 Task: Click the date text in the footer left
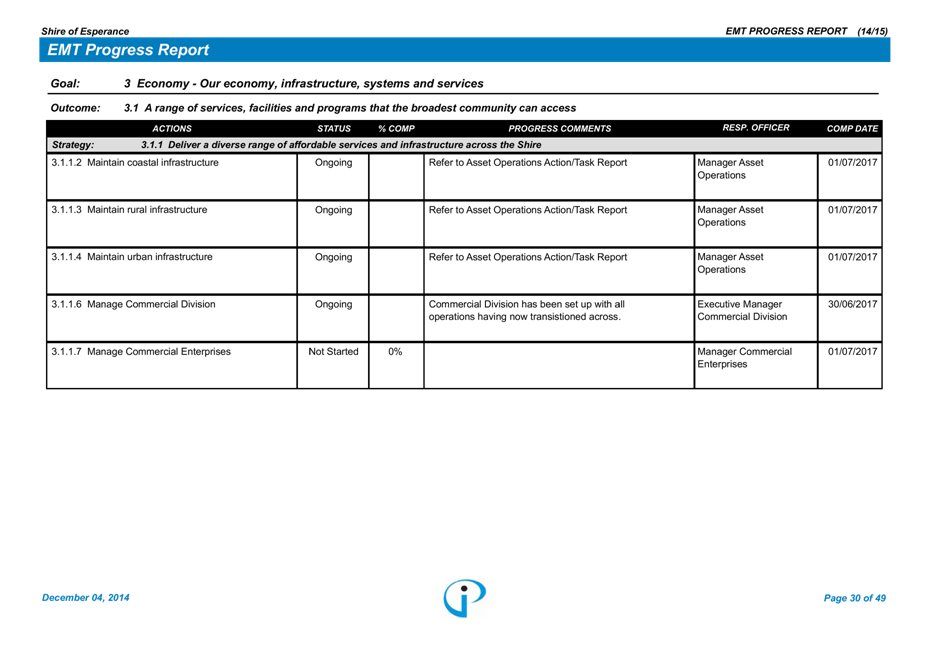[x=85, y=598]
